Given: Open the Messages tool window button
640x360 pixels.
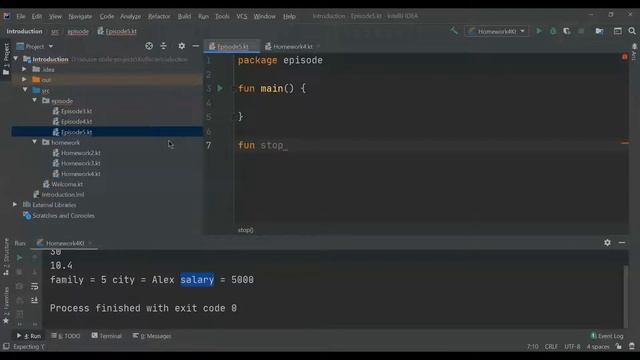Looking at the screenshot, I should pyautogui.click(x=152, y=336).
